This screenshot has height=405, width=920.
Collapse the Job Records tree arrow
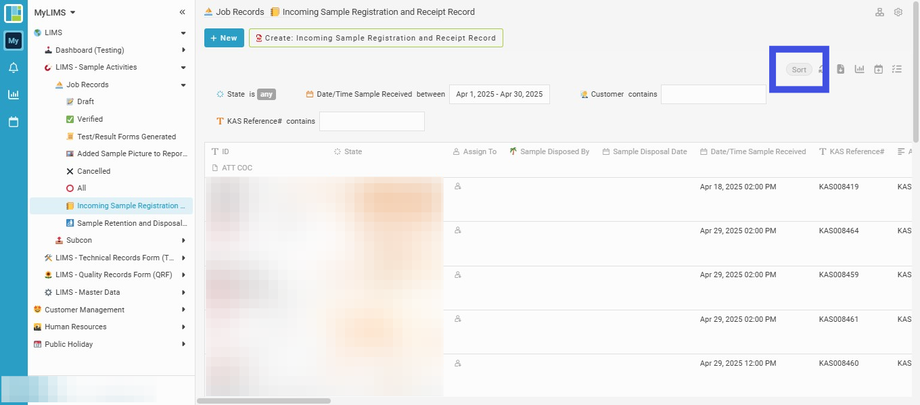[183, 85]
